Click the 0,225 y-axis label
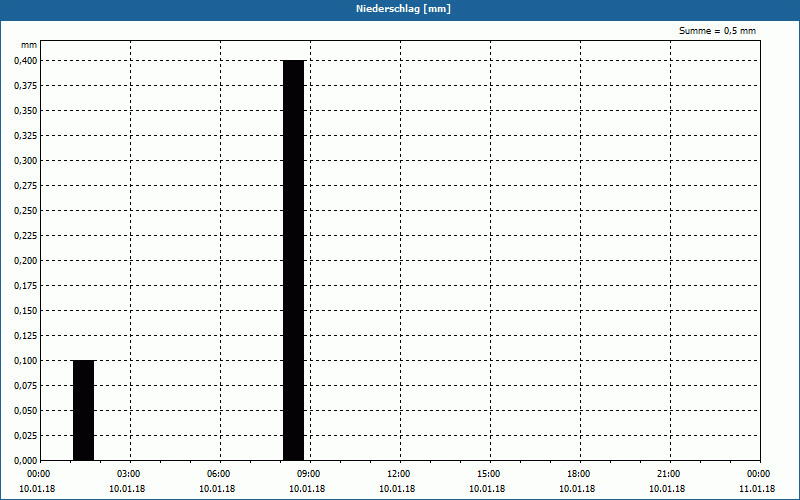800x500 pixels. [26, 236]
